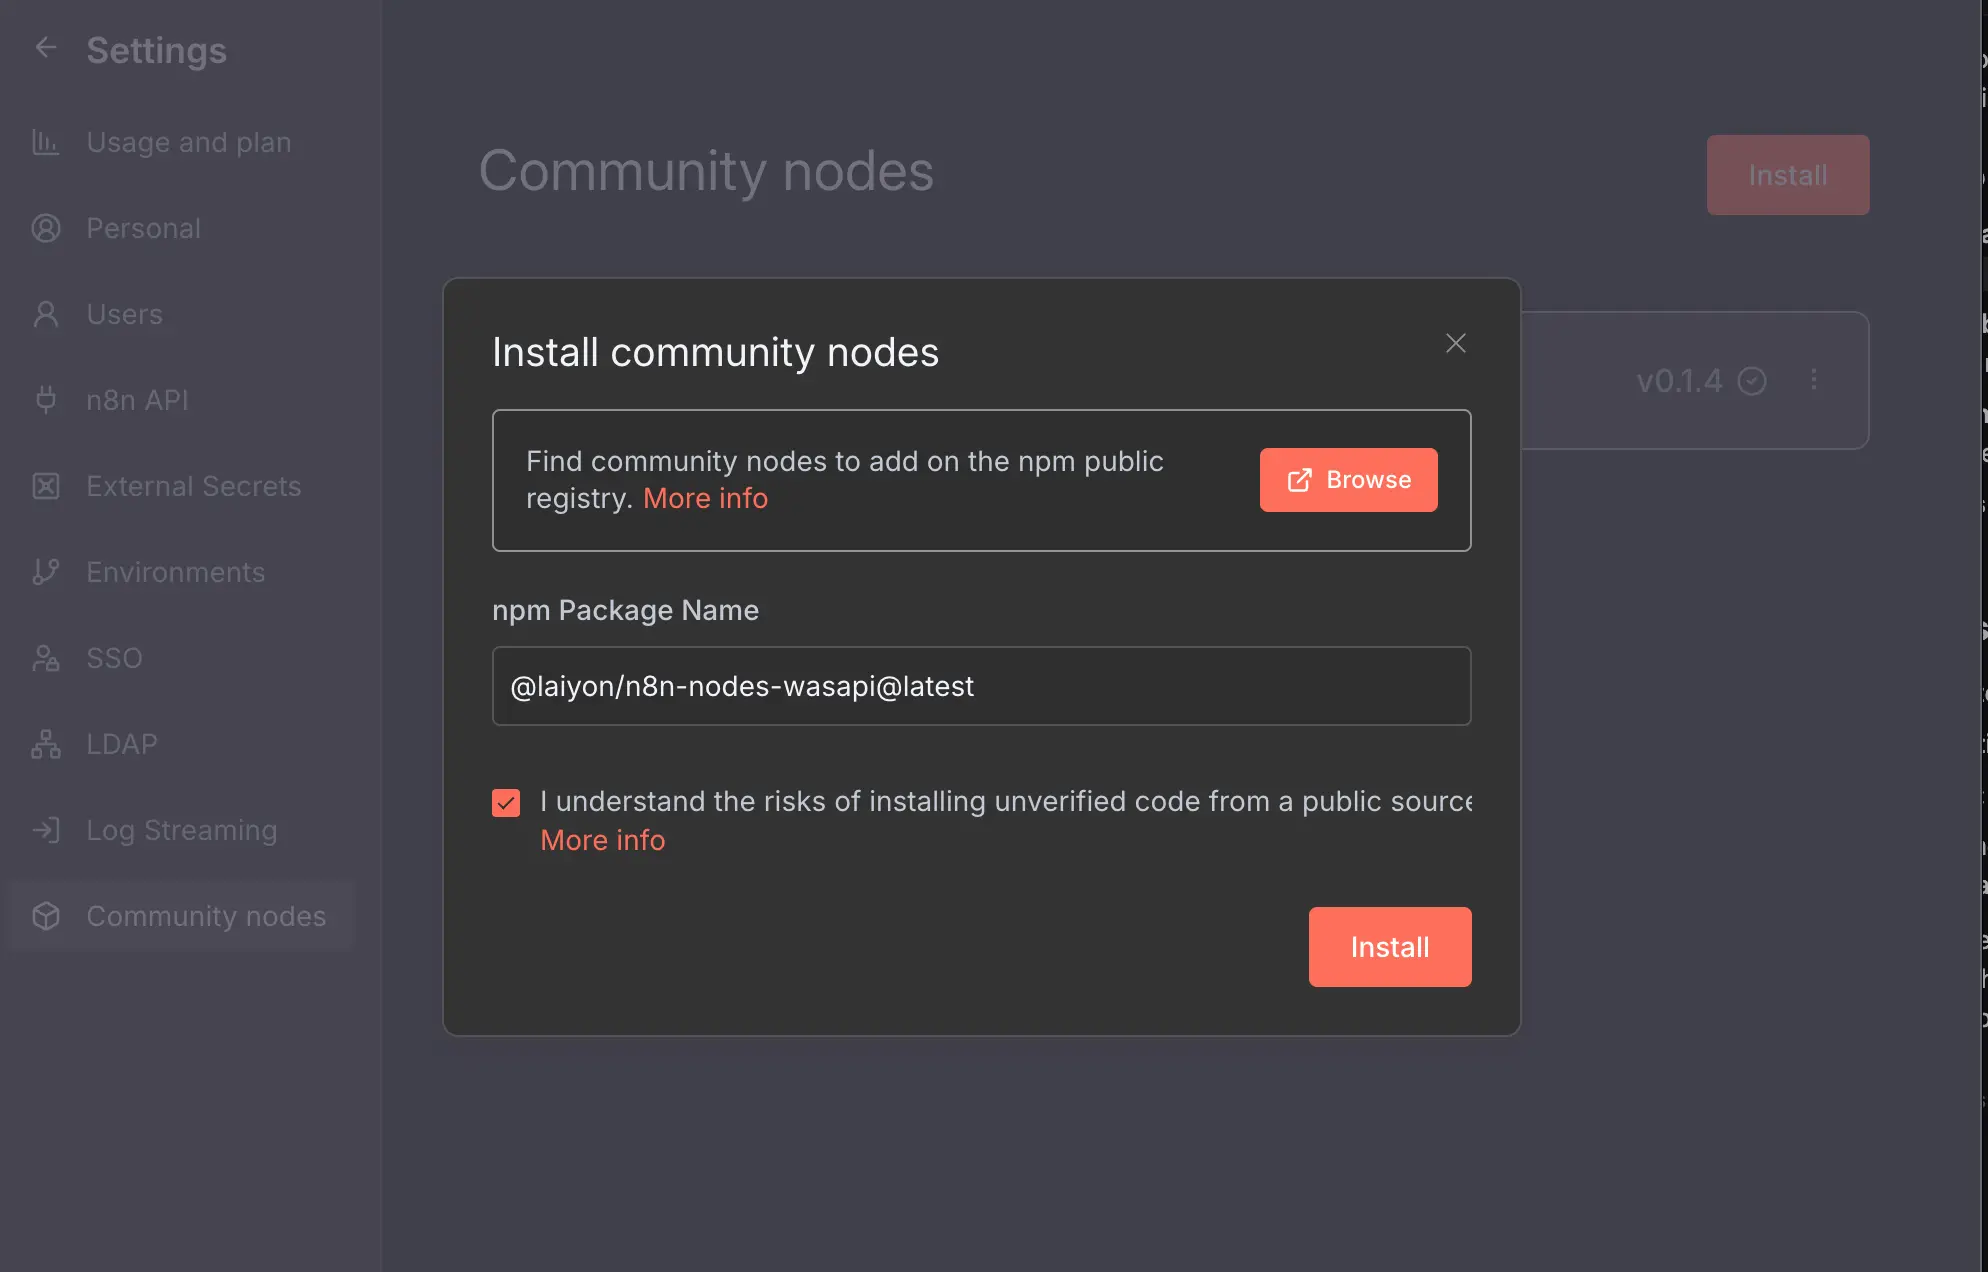The height and width of the screenshot is (1272, 1988).
Task: Click the Personal user circle icon
Action: (46, 228)
